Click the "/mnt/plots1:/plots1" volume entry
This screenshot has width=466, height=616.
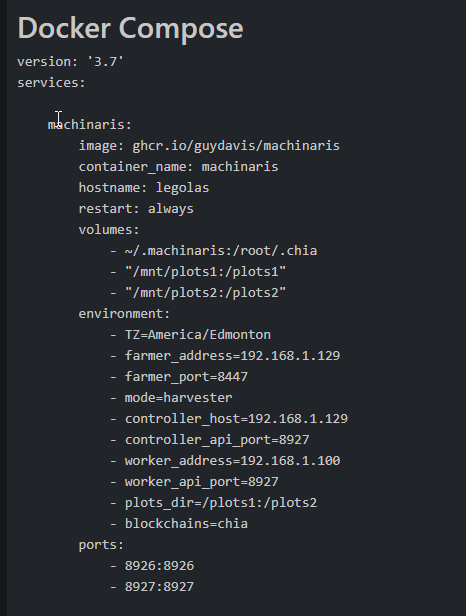click(x=198, y=271)
